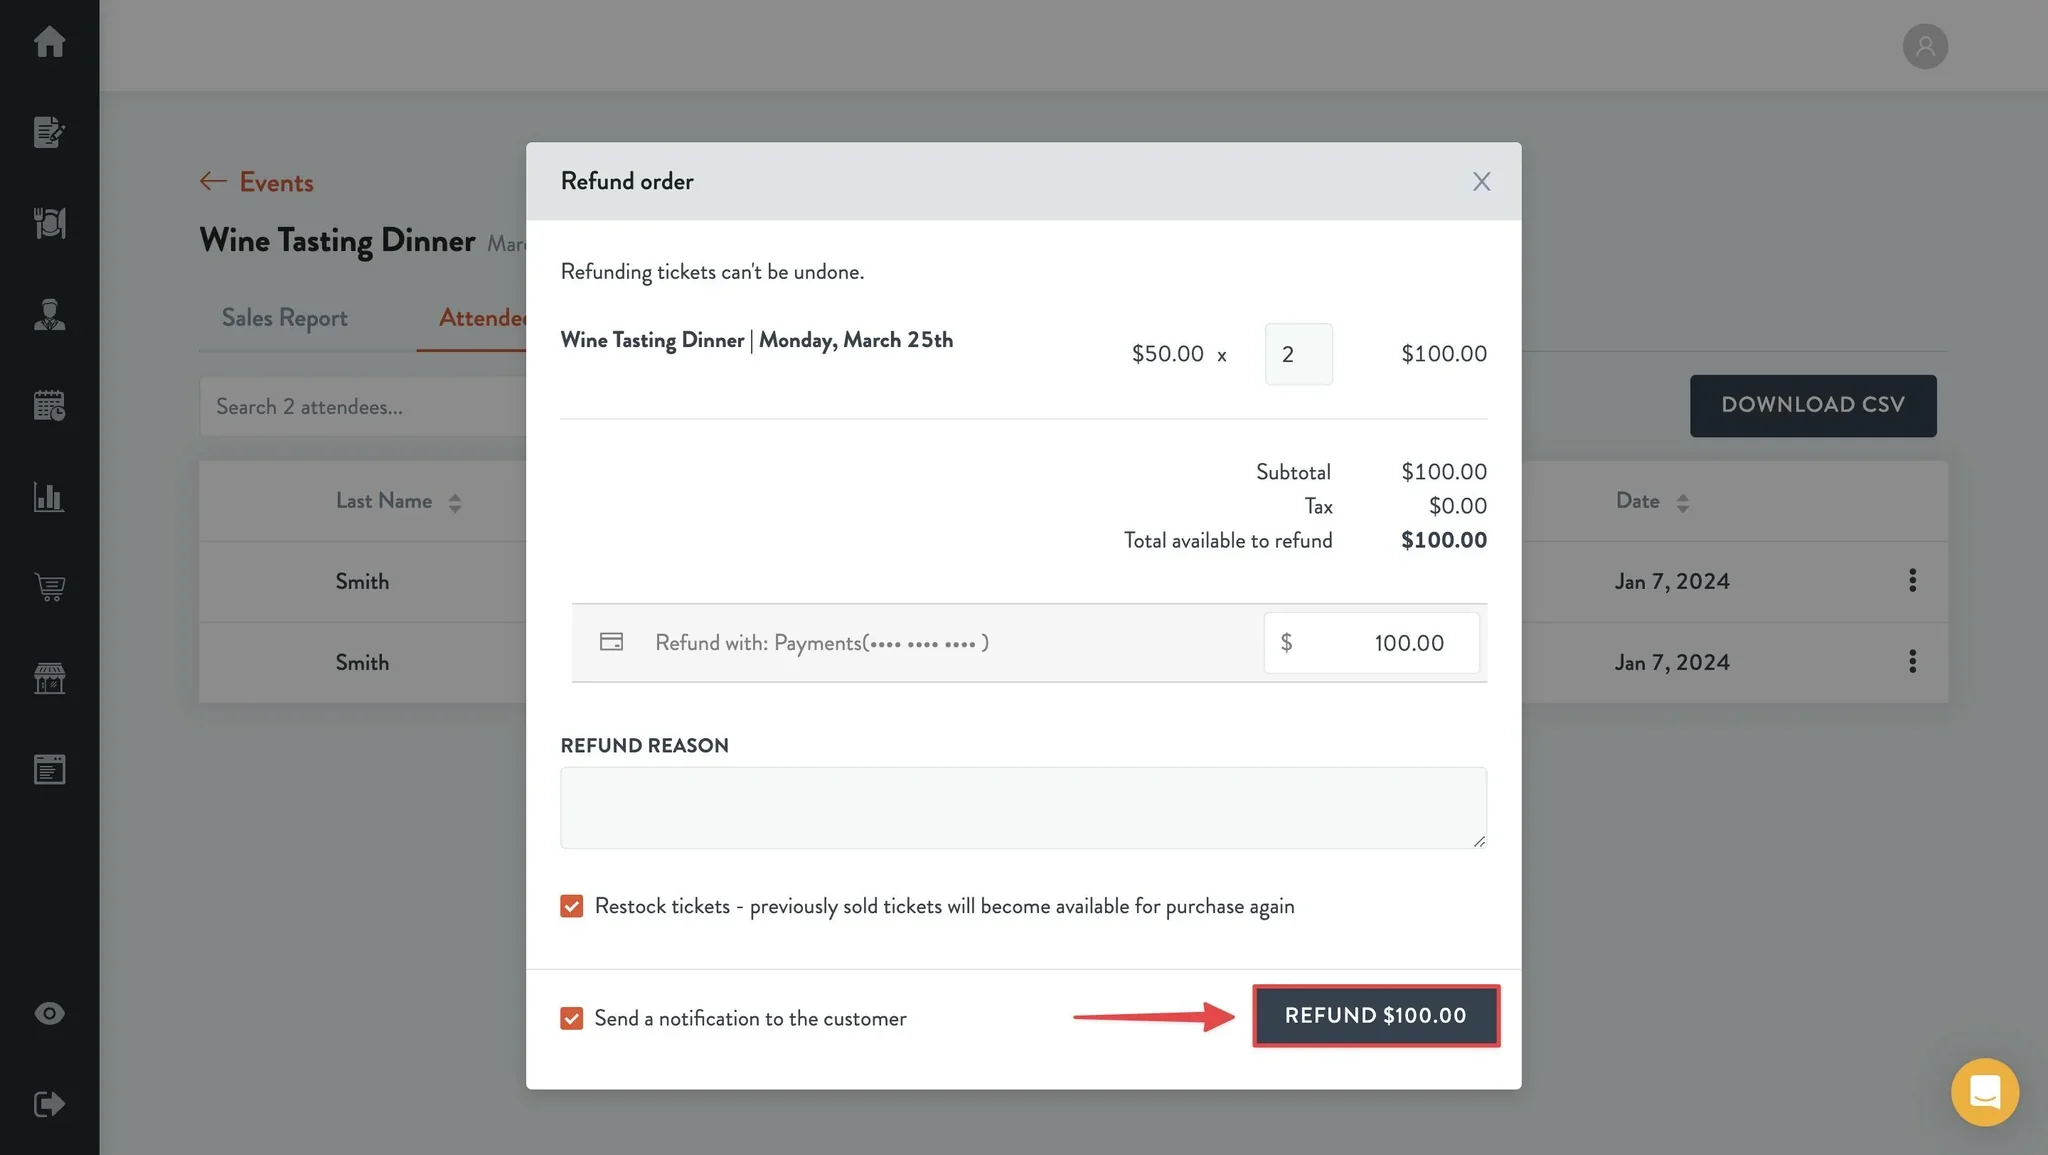Click the first Jan 7, 2024 date cell
The width and height of the screenshot is (2048, 1155).
pyautogui.click(x=1671, y=581)
